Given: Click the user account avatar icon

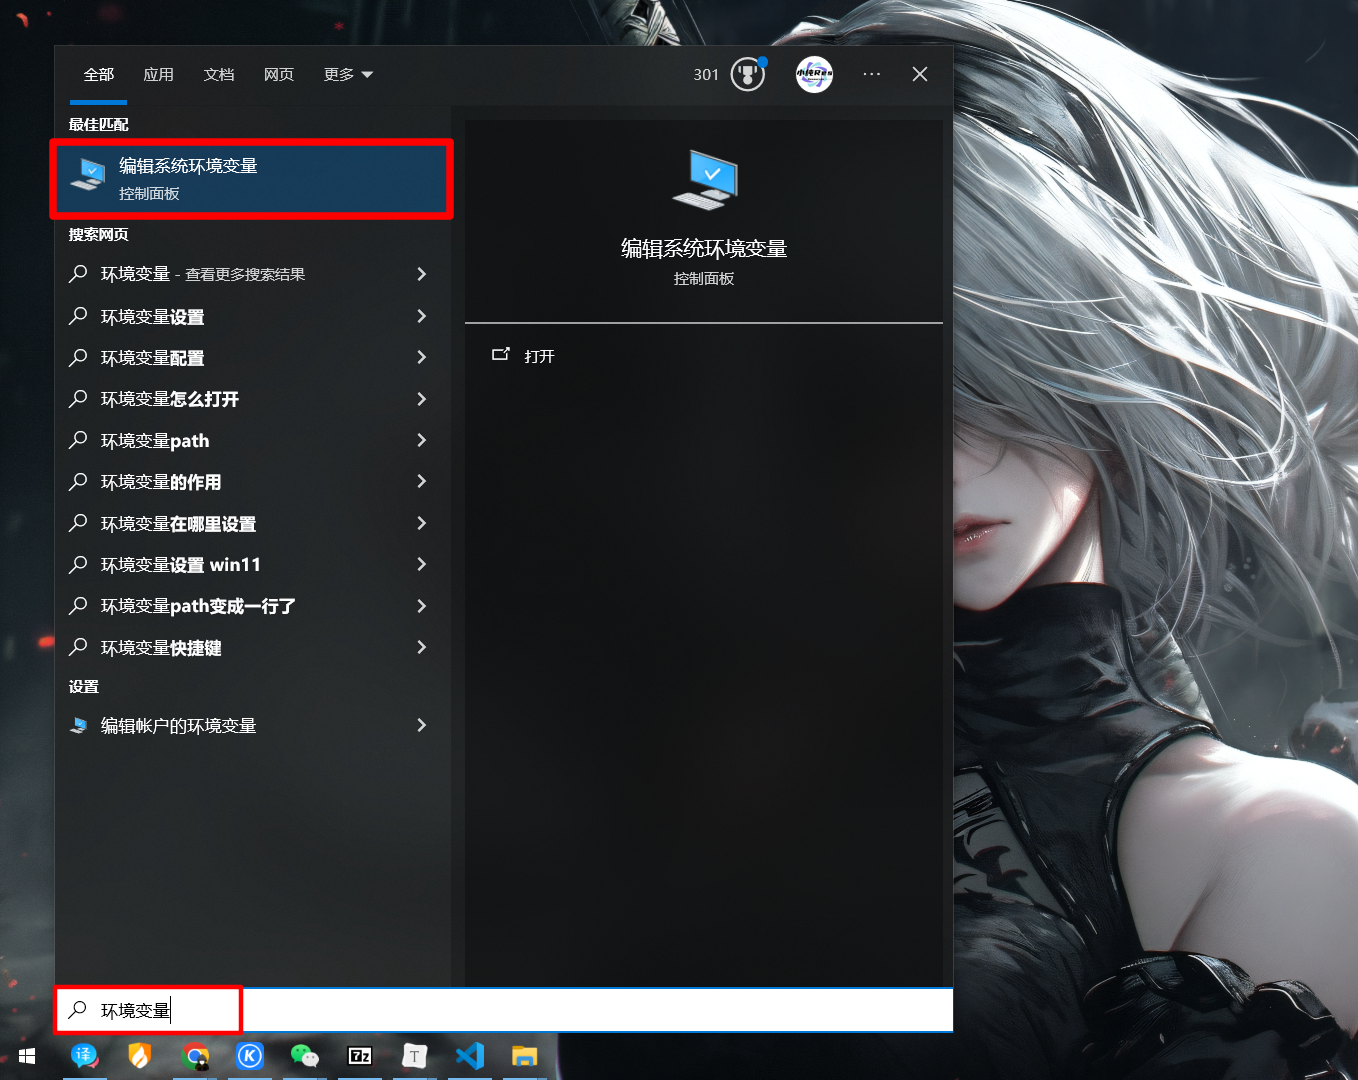Looking at the screenshot, I should [814, 75].
